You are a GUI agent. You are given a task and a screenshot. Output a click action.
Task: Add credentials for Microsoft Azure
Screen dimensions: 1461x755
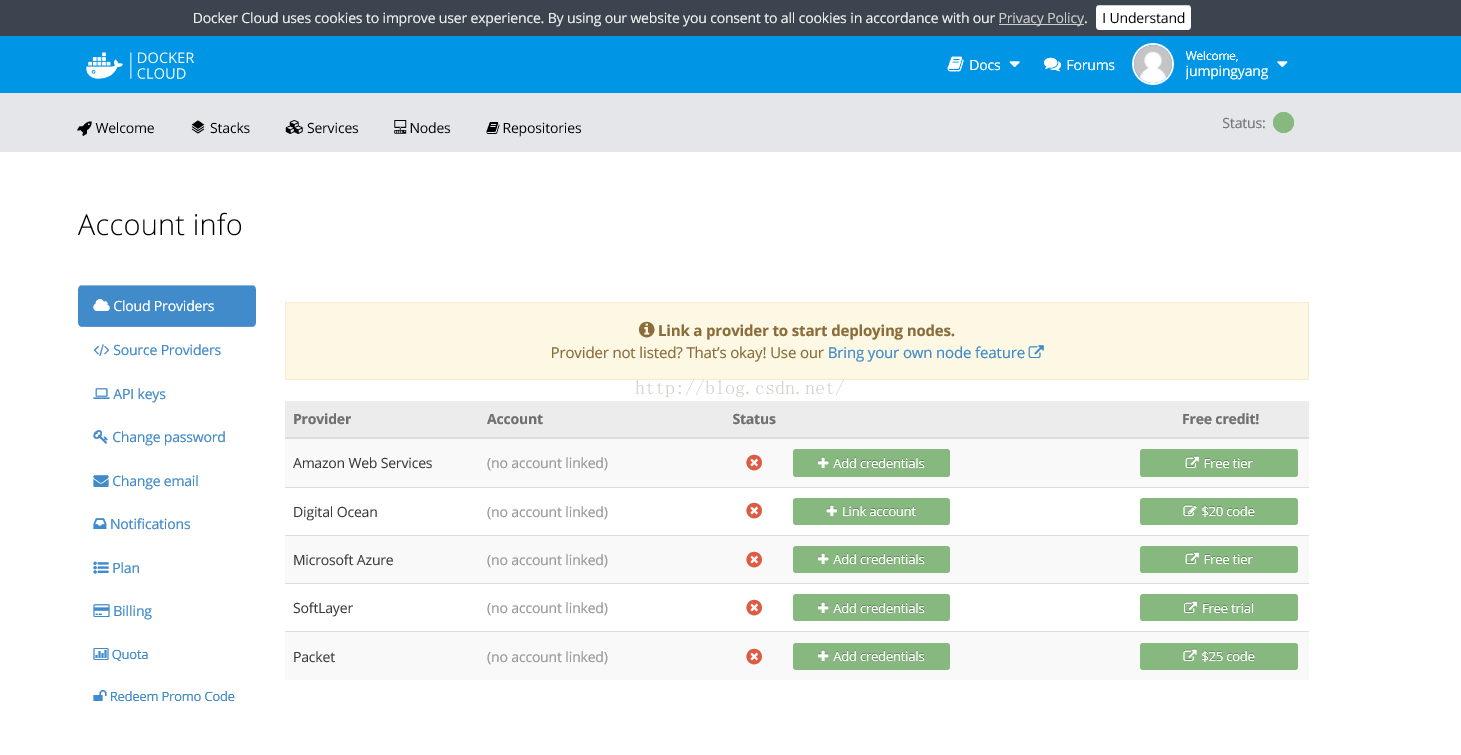tap(871, 559)
